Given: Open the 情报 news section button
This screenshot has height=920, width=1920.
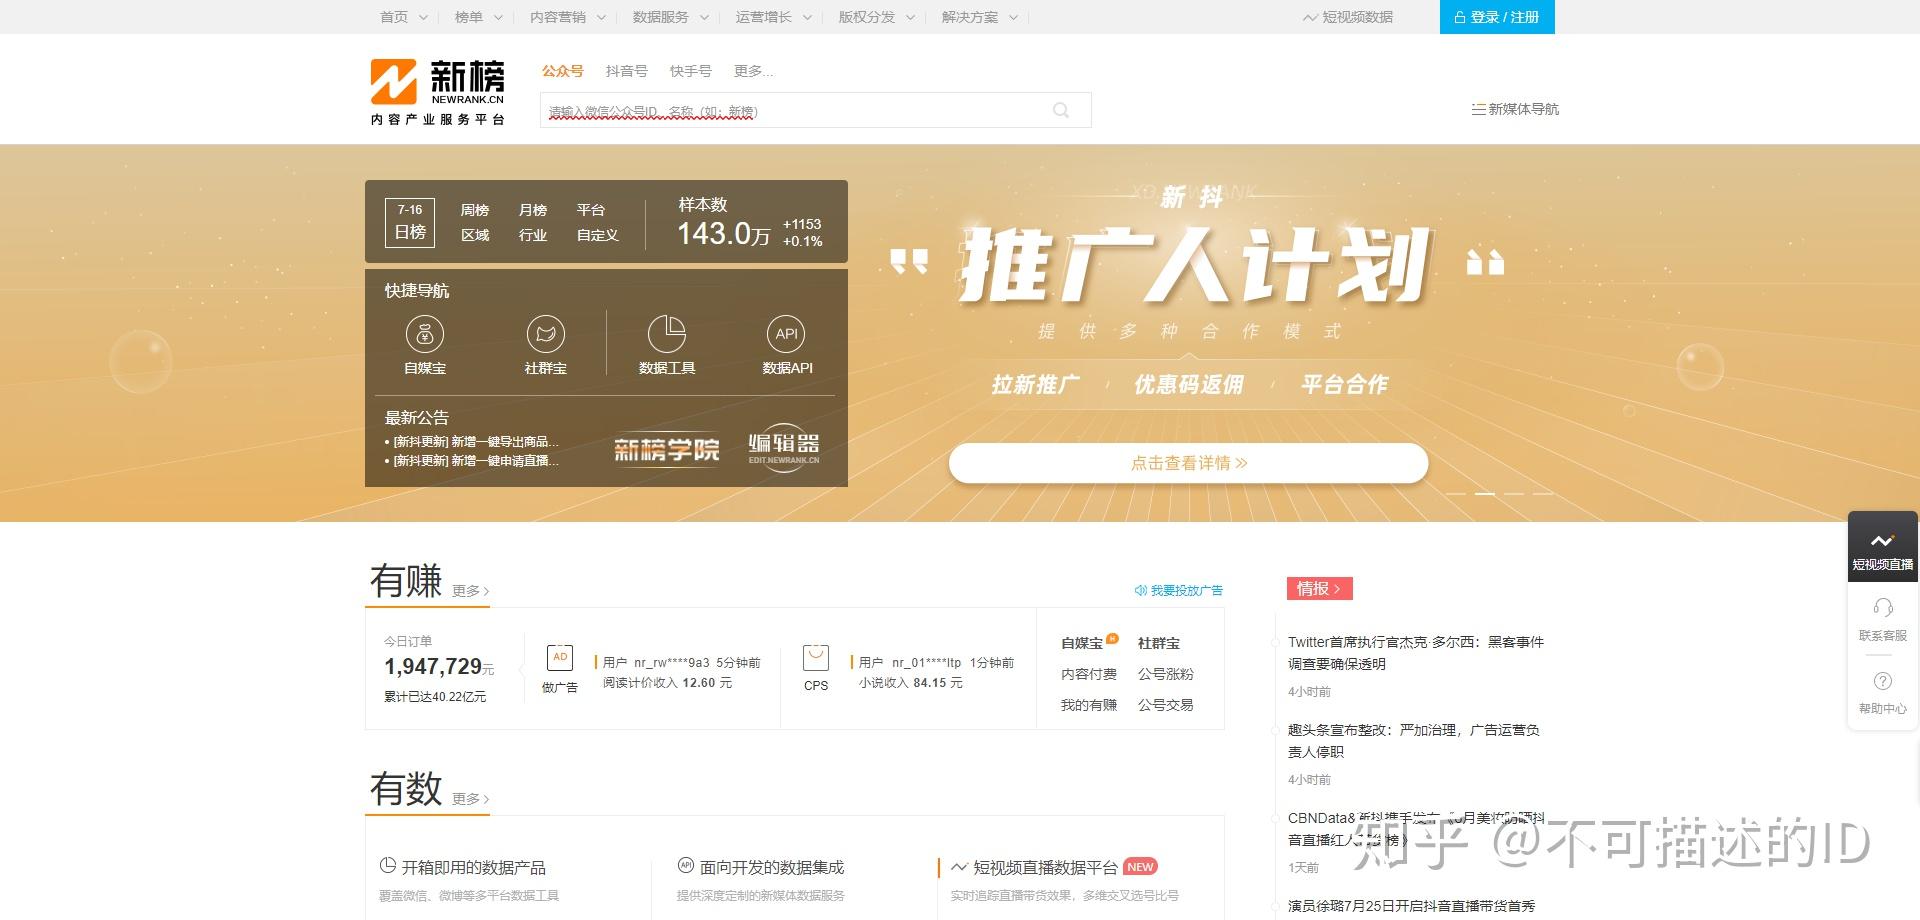Looking at the screenshot, I should click(1320, 589).
